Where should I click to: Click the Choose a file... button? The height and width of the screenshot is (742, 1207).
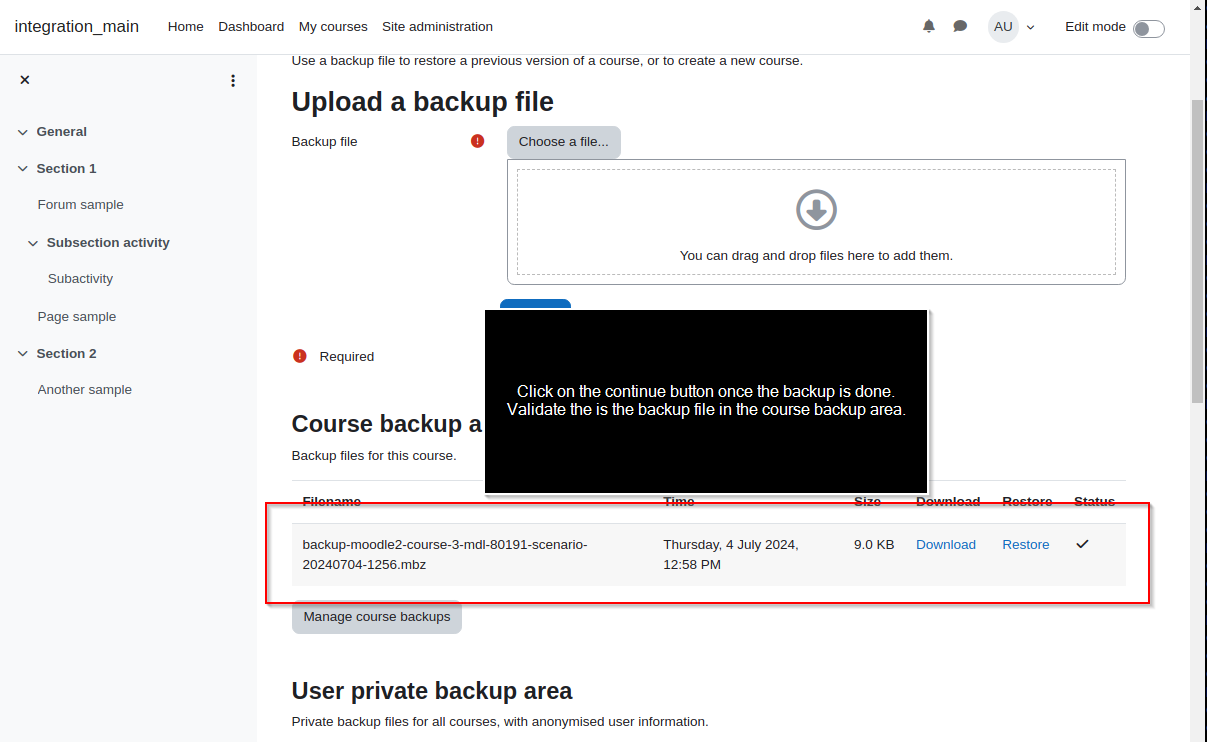click(x=564, y=142)
